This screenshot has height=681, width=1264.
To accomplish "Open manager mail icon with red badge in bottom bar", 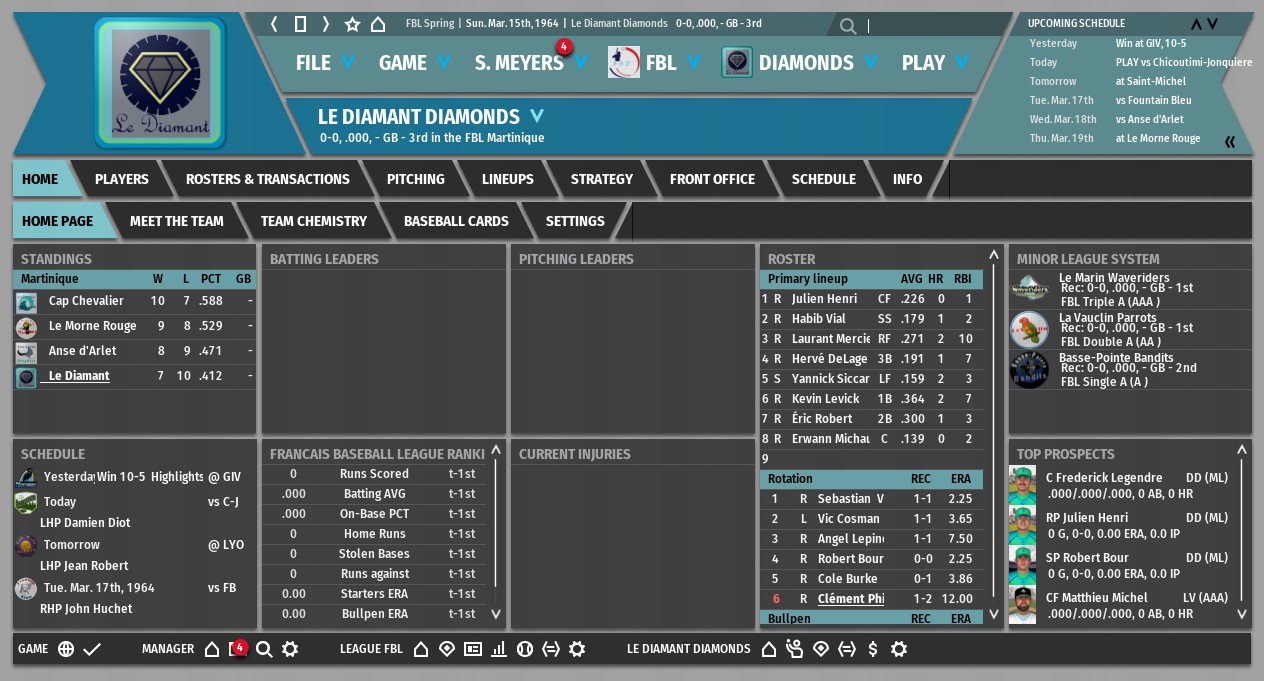I will click(x=238, y=649).
